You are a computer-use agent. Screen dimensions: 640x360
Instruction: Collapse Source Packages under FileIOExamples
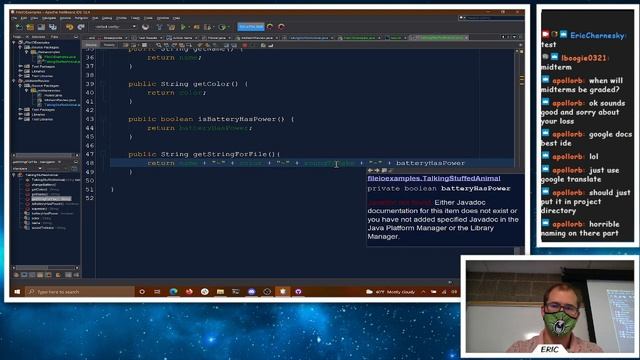click(20, 47)
